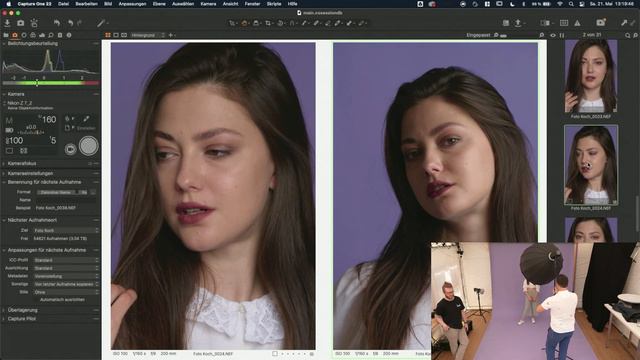Image resolution: width=640 pixels, height=360 pixels.
Task: Open the Ebene menu
Action: pyautogui.click(x=159, y=4)
